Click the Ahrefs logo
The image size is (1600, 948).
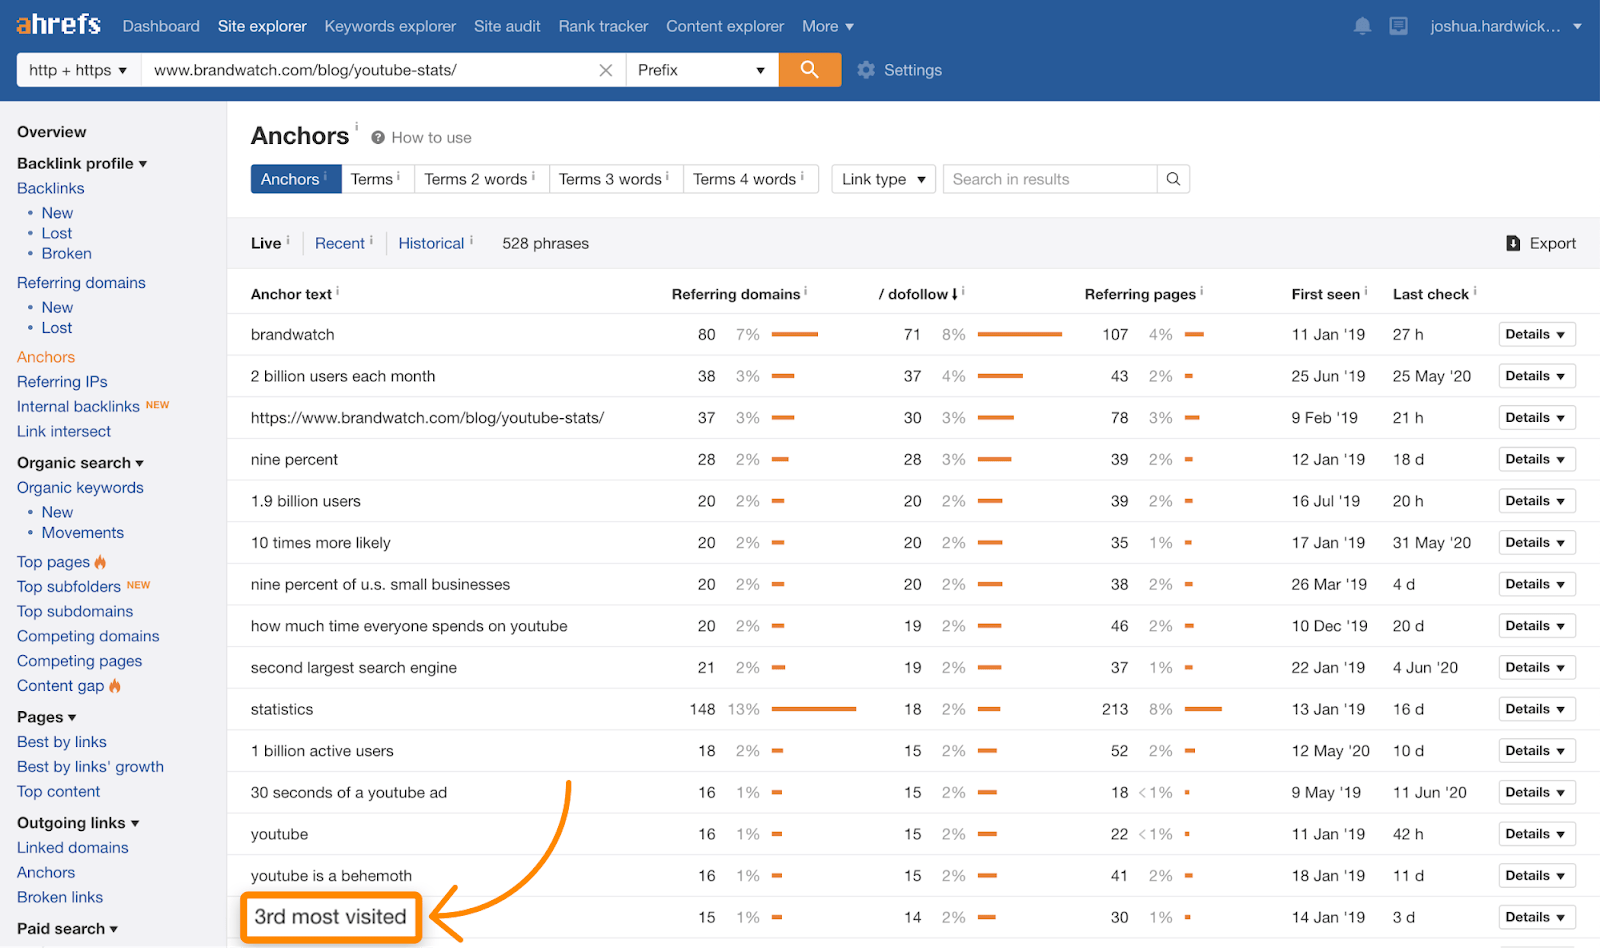click(58, 25)
